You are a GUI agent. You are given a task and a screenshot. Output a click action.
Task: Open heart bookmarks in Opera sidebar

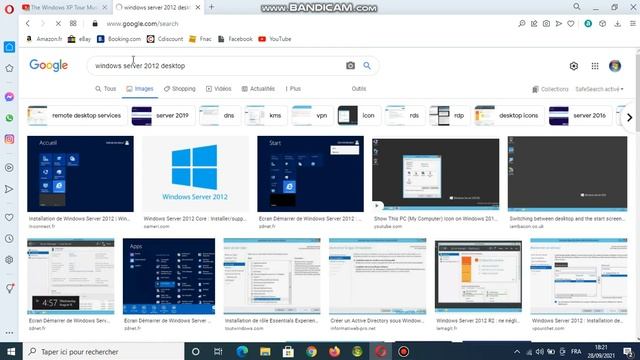pos(9,218)
